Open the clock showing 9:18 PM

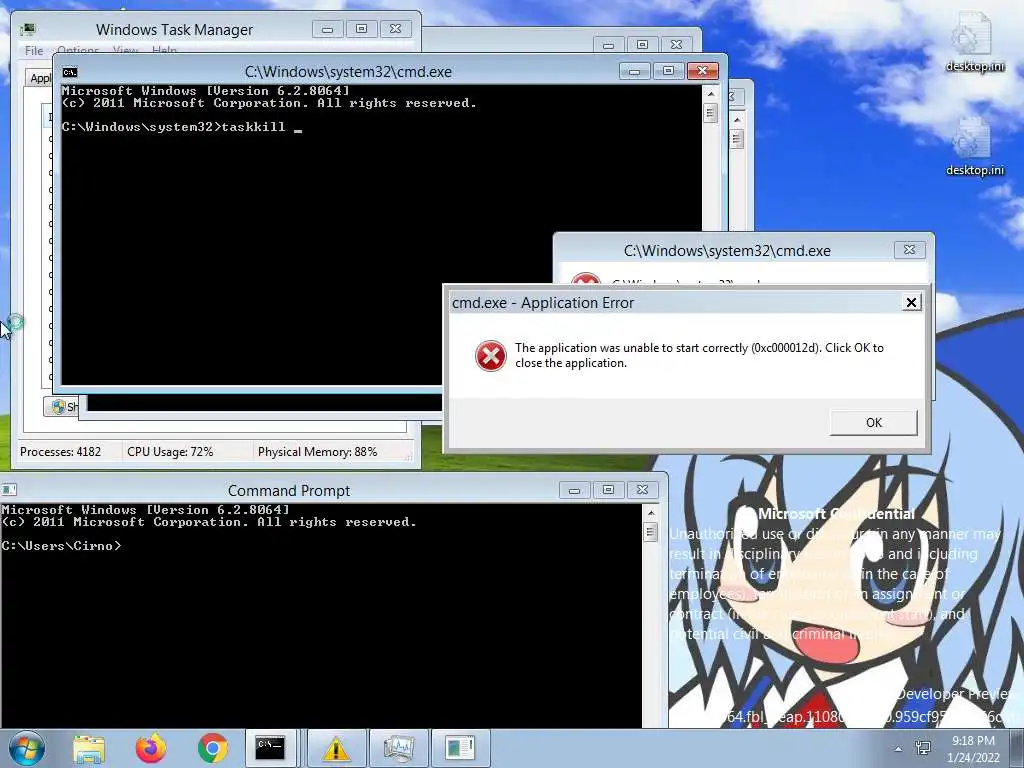tap(974, 749)
